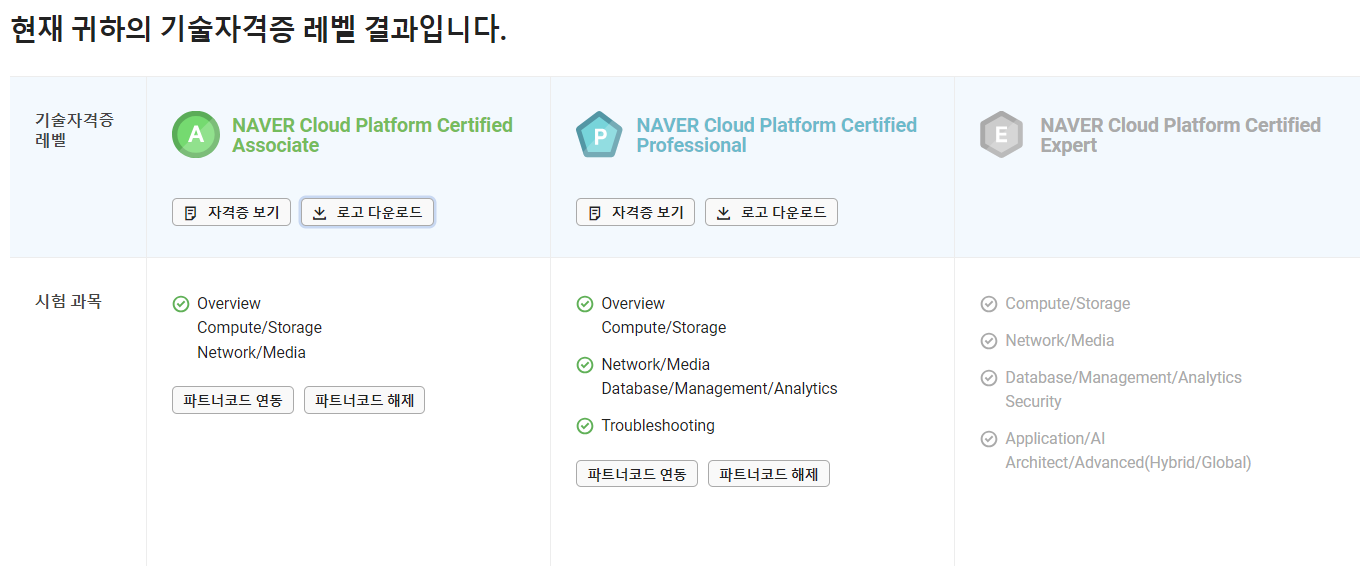
Task: Click the check icon beside Professional Network/Media
Action: [585, 365]
